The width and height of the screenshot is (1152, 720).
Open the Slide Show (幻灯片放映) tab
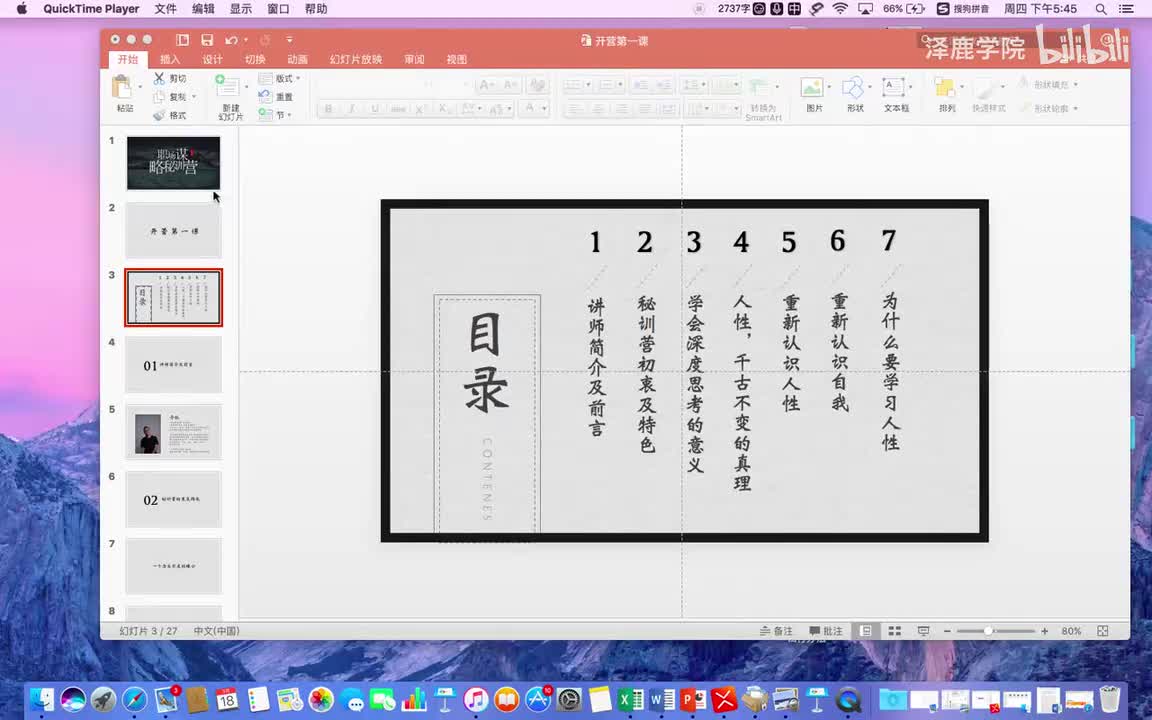[356, 60]
